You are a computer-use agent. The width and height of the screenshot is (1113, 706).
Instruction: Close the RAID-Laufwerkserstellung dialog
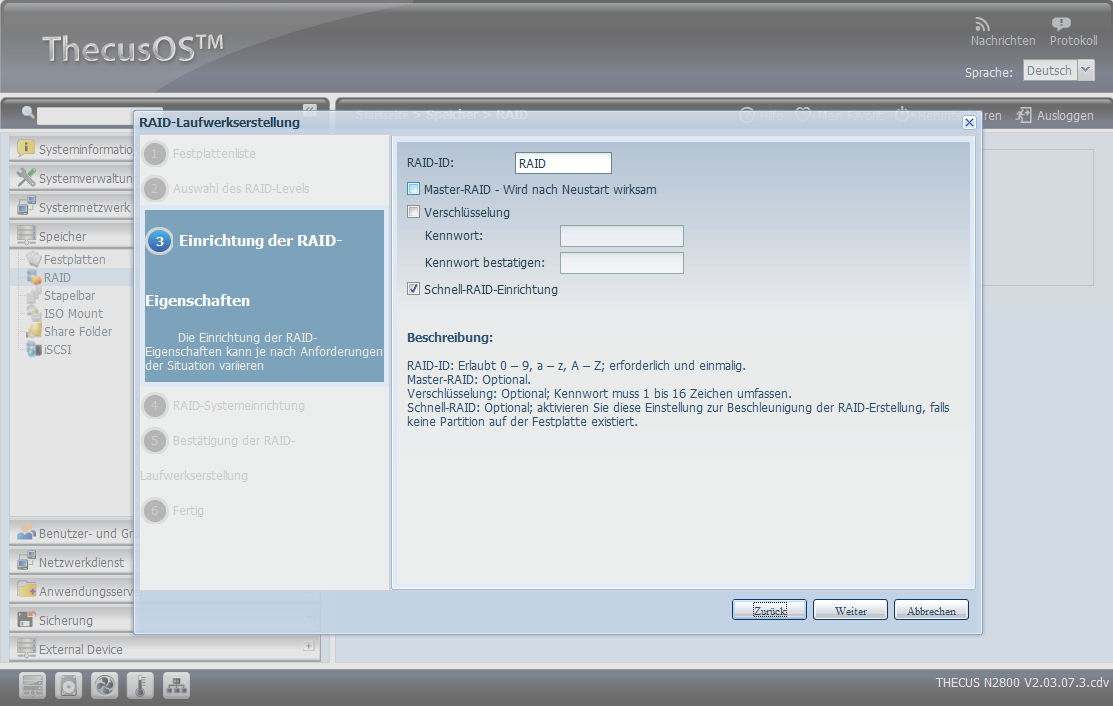tap(969, 122)
